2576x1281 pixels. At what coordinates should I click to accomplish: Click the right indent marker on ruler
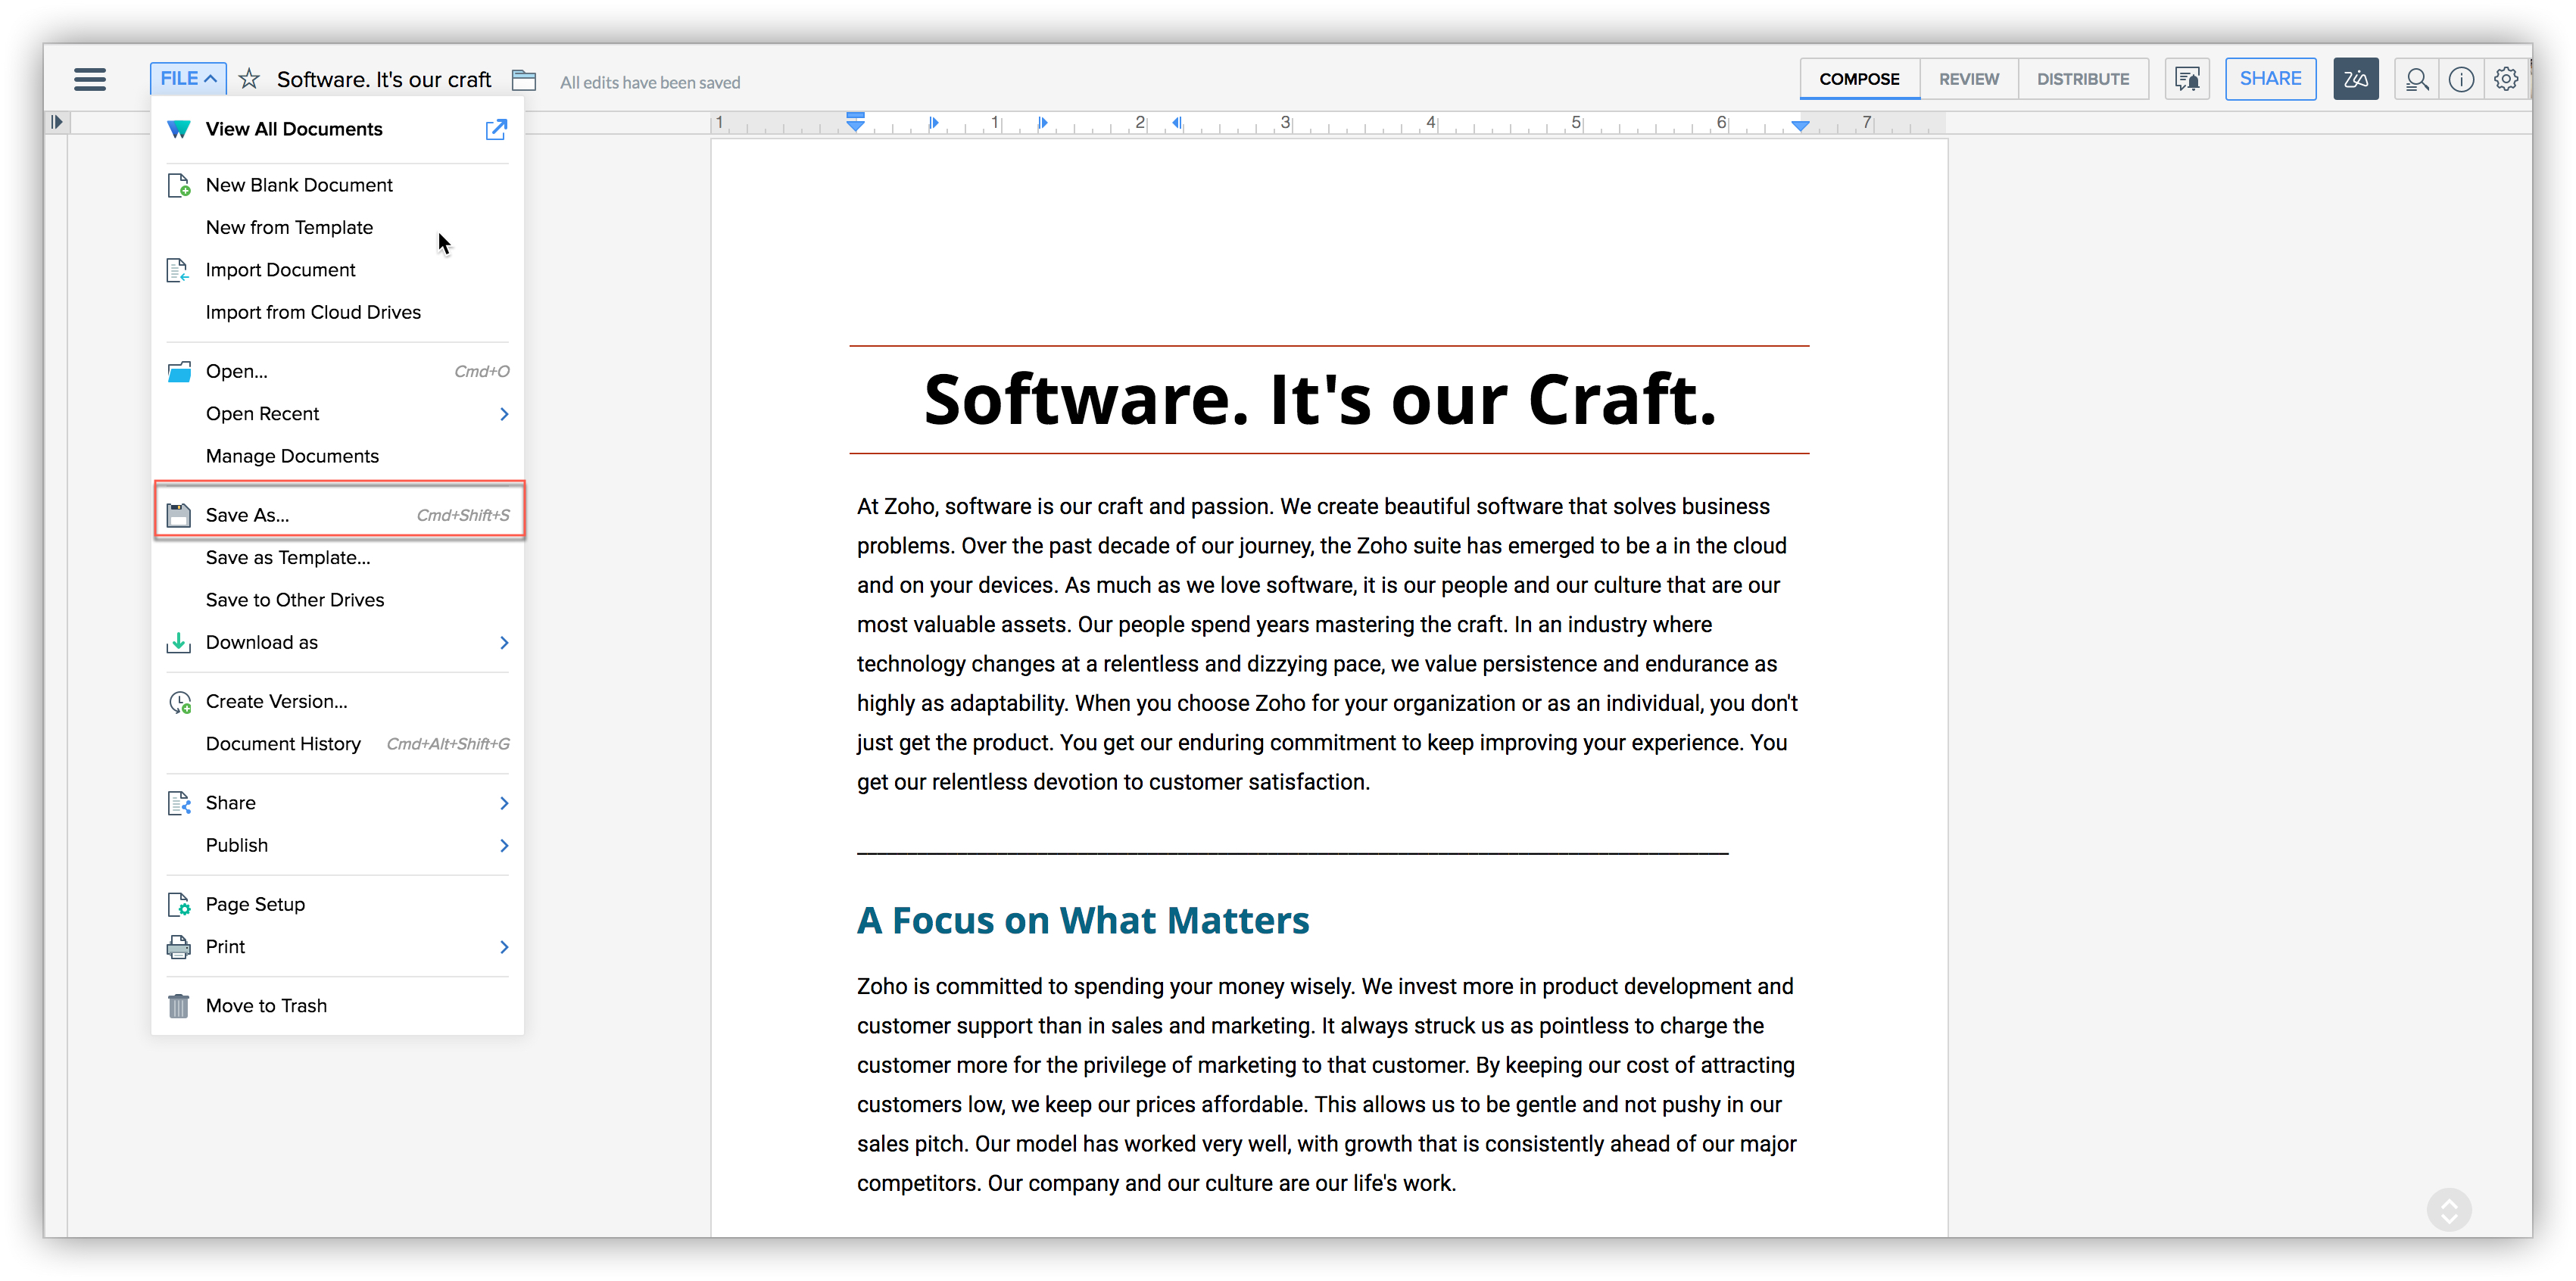(1800, 126)
